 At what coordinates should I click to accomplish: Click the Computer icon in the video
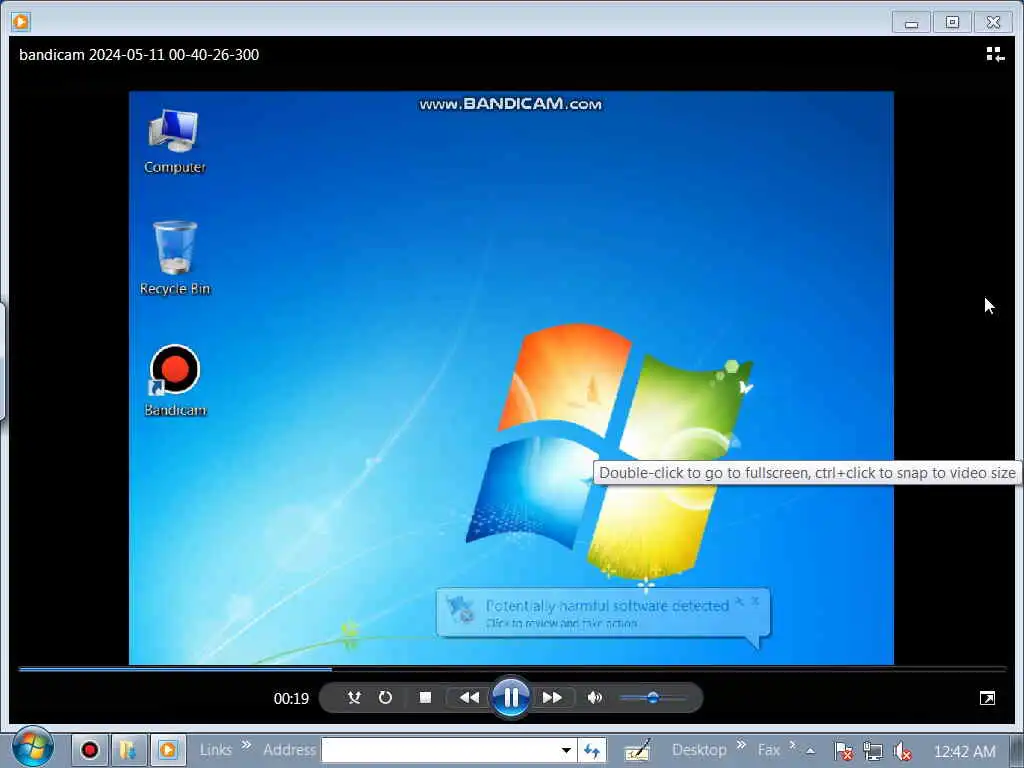click(174, 141)
